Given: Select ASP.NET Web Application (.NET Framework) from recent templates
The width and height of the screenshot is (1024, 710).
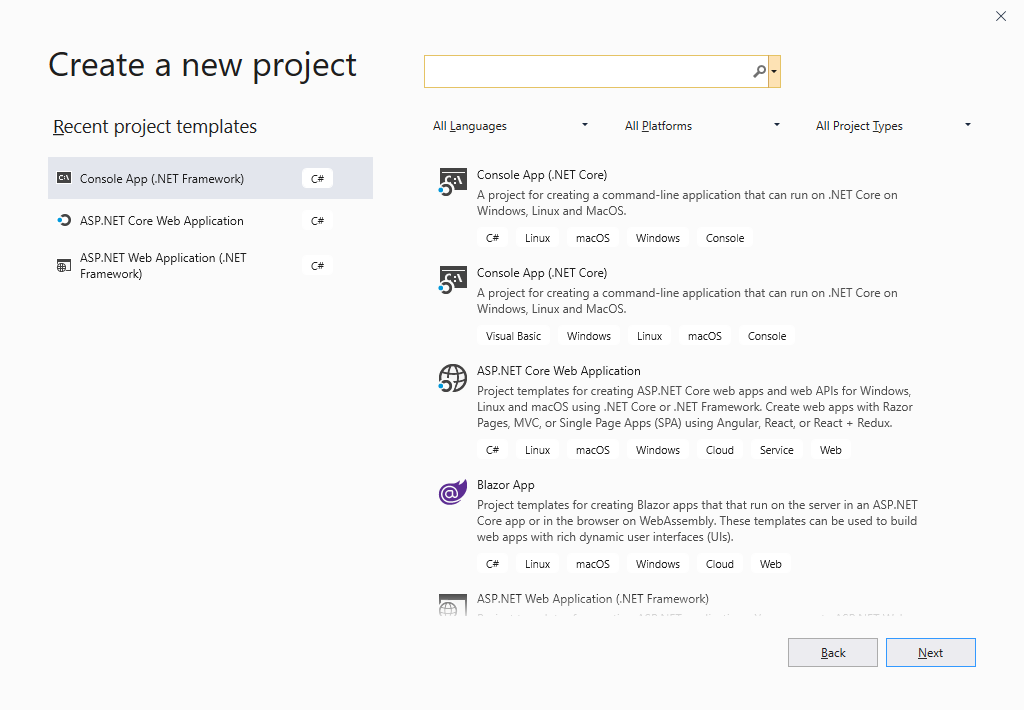Looking at the screenshot, I should click(210, 265).
